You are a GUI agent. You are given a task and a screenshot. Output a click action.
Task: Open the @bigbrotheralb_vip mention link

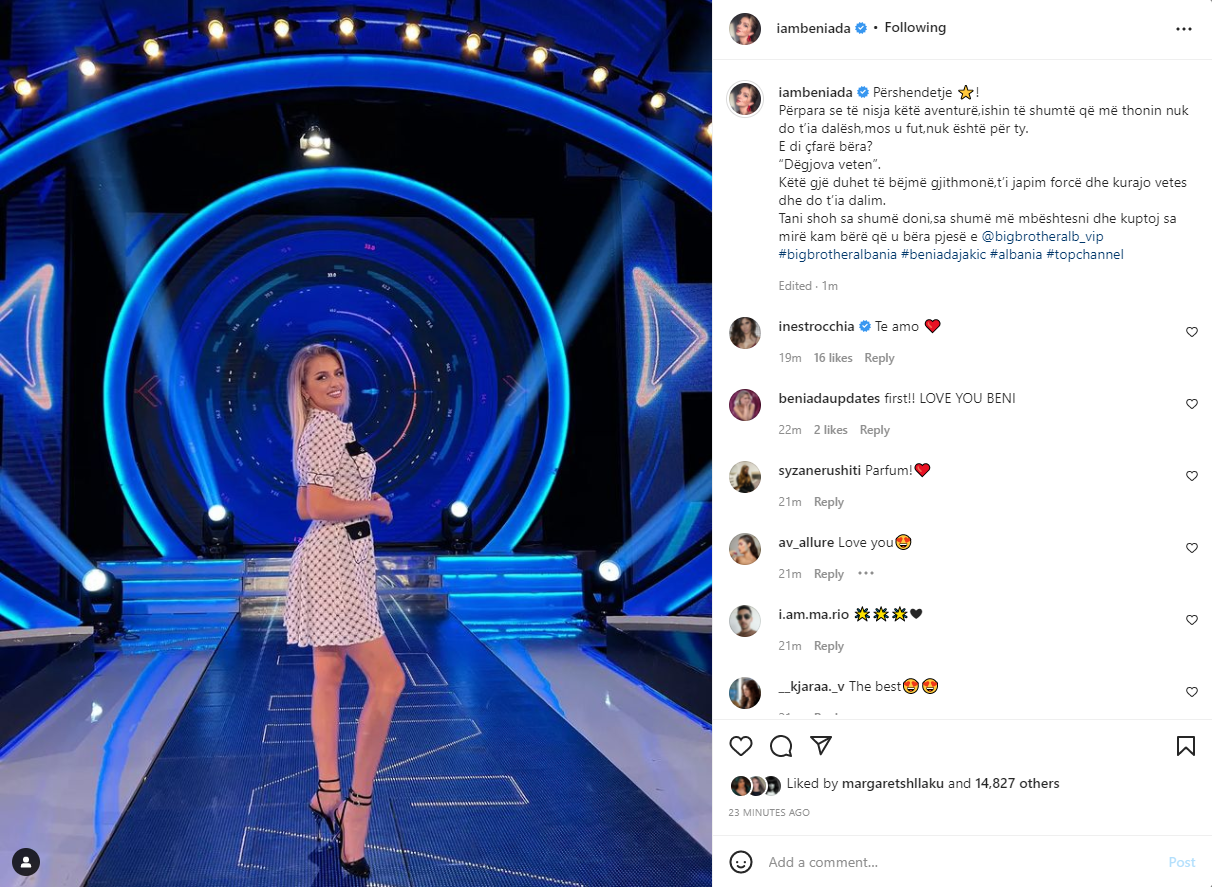pyautogui.click(x=1043, y=237)
